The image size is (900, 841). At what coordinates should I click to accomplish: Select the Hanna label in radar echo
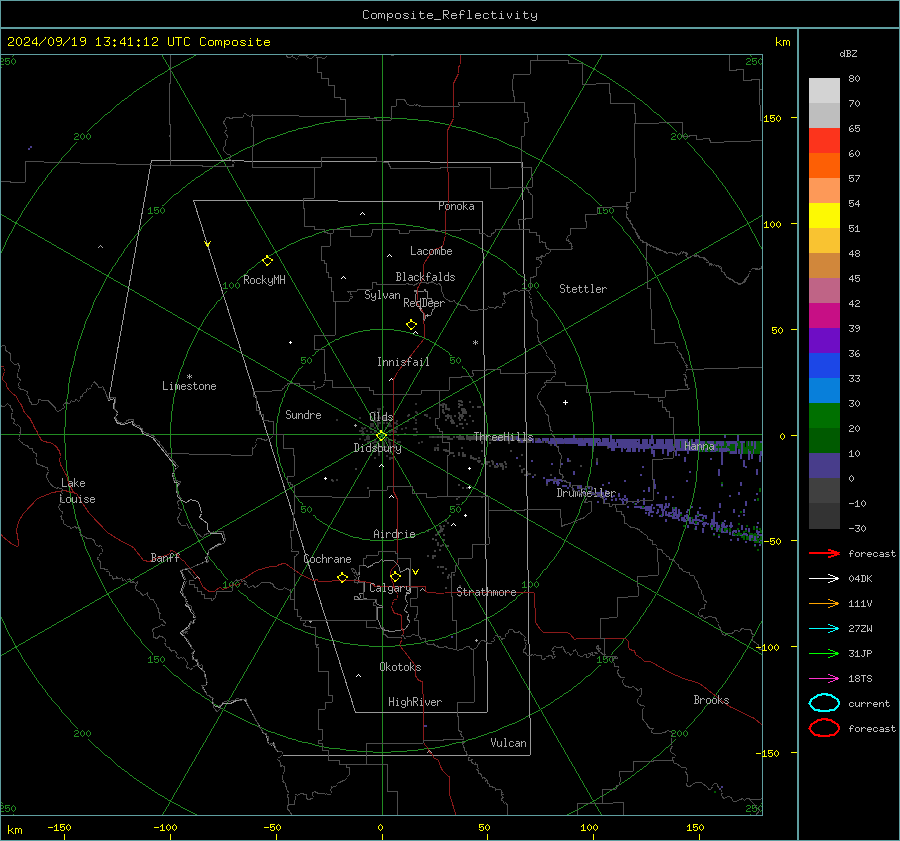(x=699, y=446)
